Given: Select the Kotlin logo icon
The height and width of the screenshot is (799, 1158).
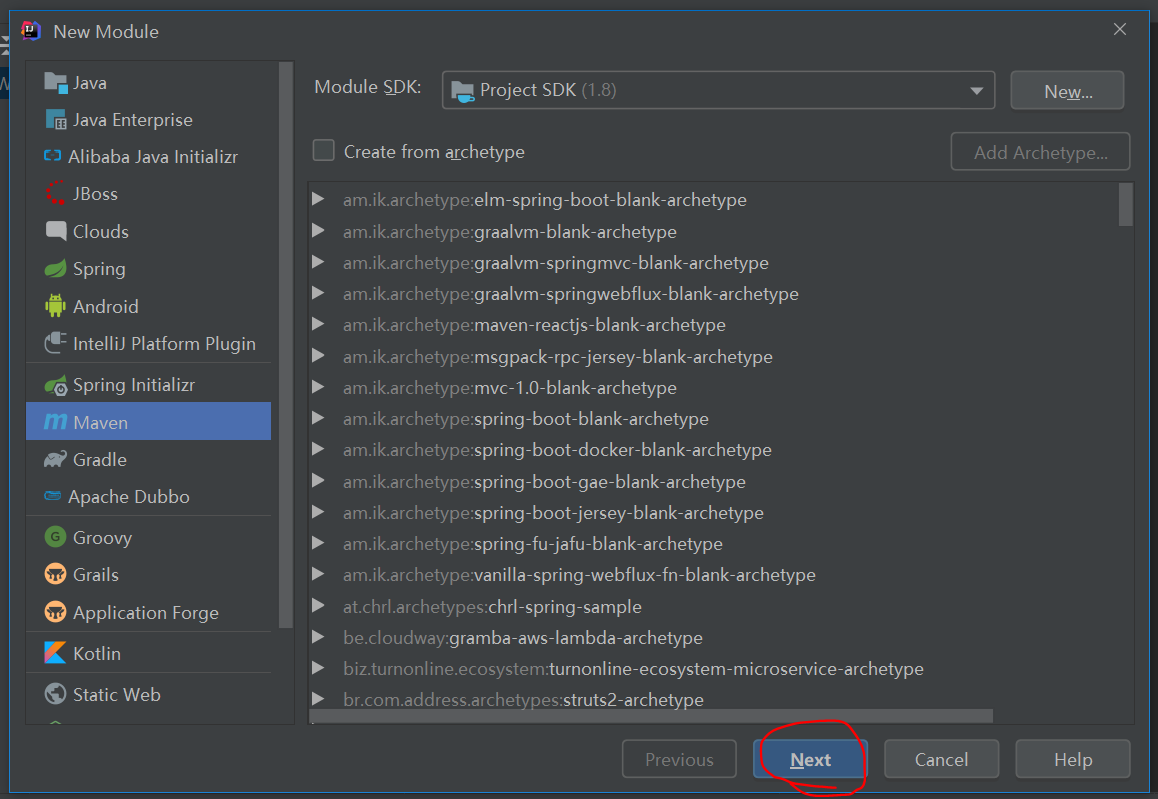Looking at the screenshot, I should tap(56, 654).
